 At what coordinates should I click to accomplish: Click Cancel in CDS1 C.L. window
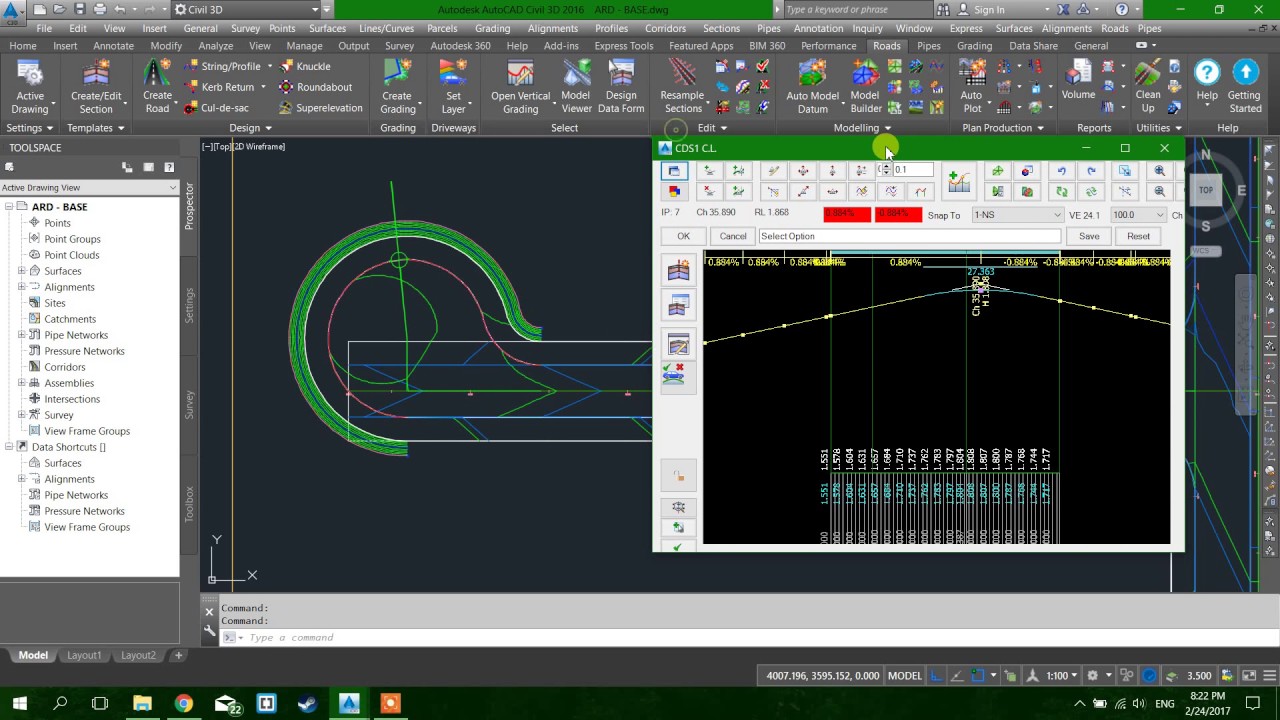pyautogui.click(x=733, y=236)
